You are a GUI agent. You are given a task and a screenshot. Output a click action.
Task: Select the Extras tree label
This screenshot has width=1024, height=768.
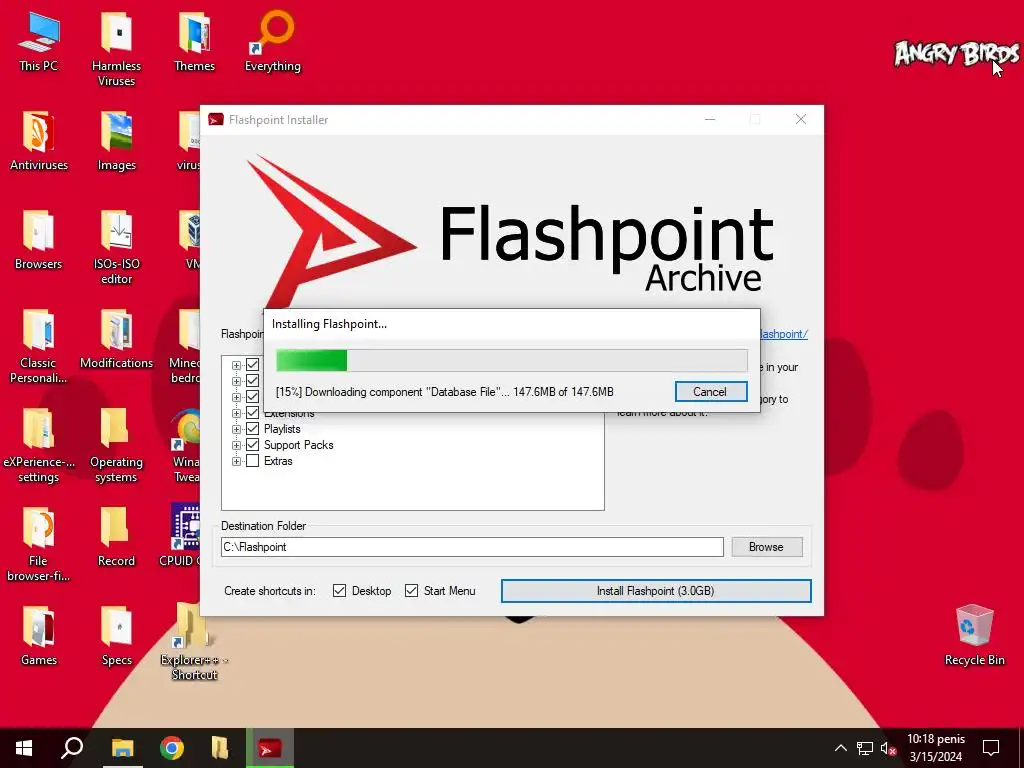(x=278, y=461)
